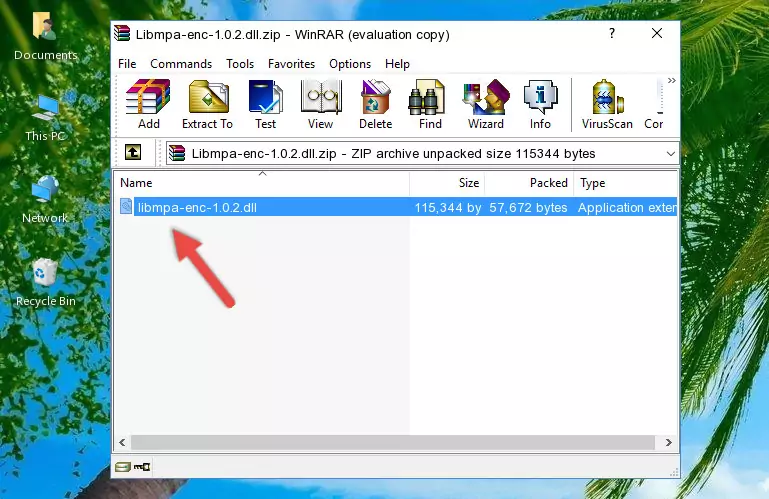This screenshot has width=769, height=499.
Task: Sort by Packed column header
Action: pyautogui.click(x=529, y=183)
